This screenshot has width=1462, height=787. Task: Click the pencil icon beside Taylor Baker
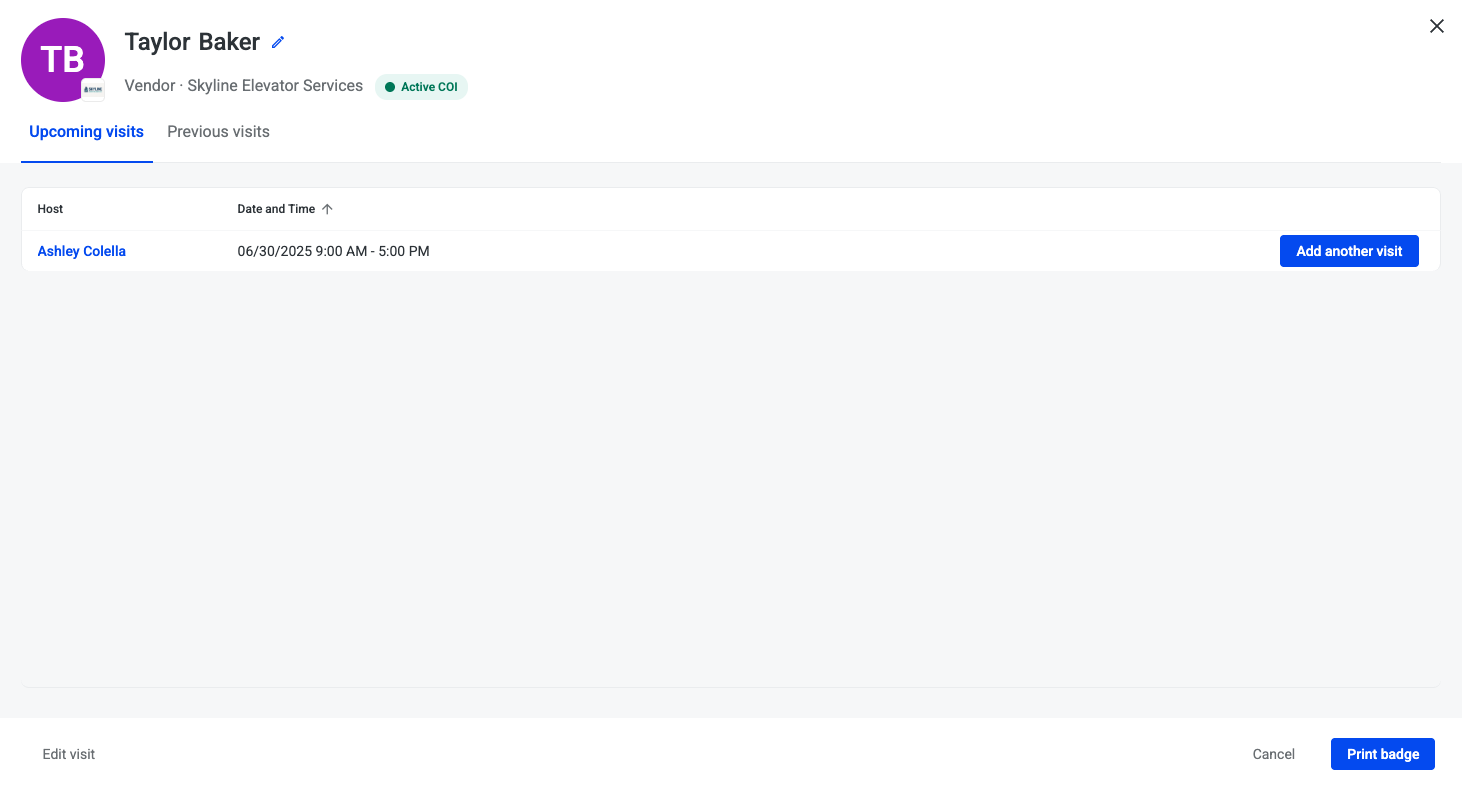coord(278,42)
